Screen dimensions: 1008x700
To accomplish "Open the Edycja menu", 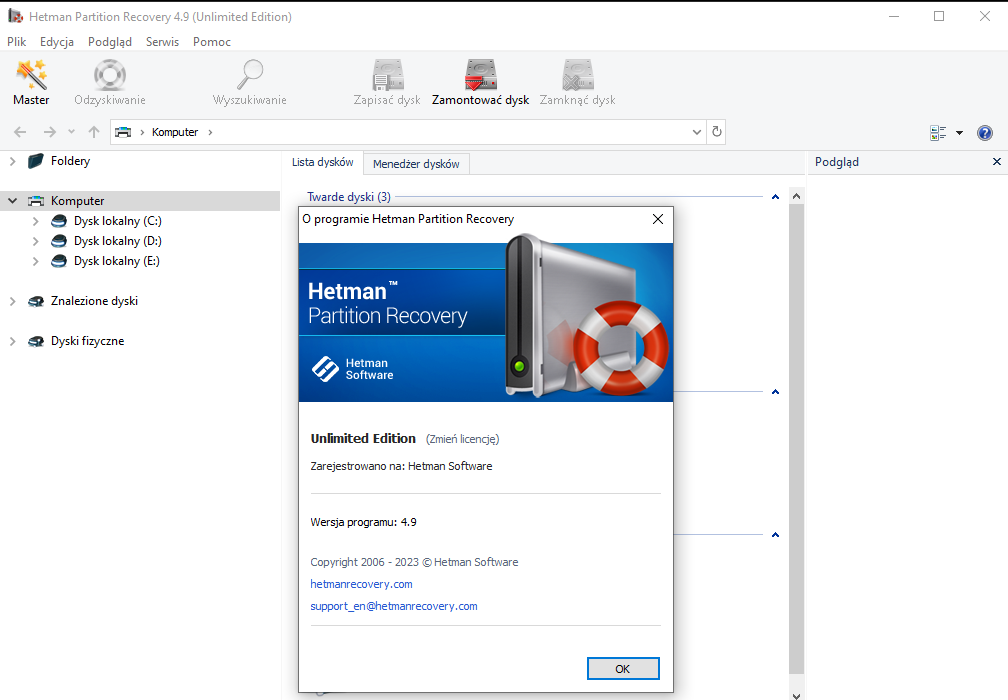I will coord(57,42).
